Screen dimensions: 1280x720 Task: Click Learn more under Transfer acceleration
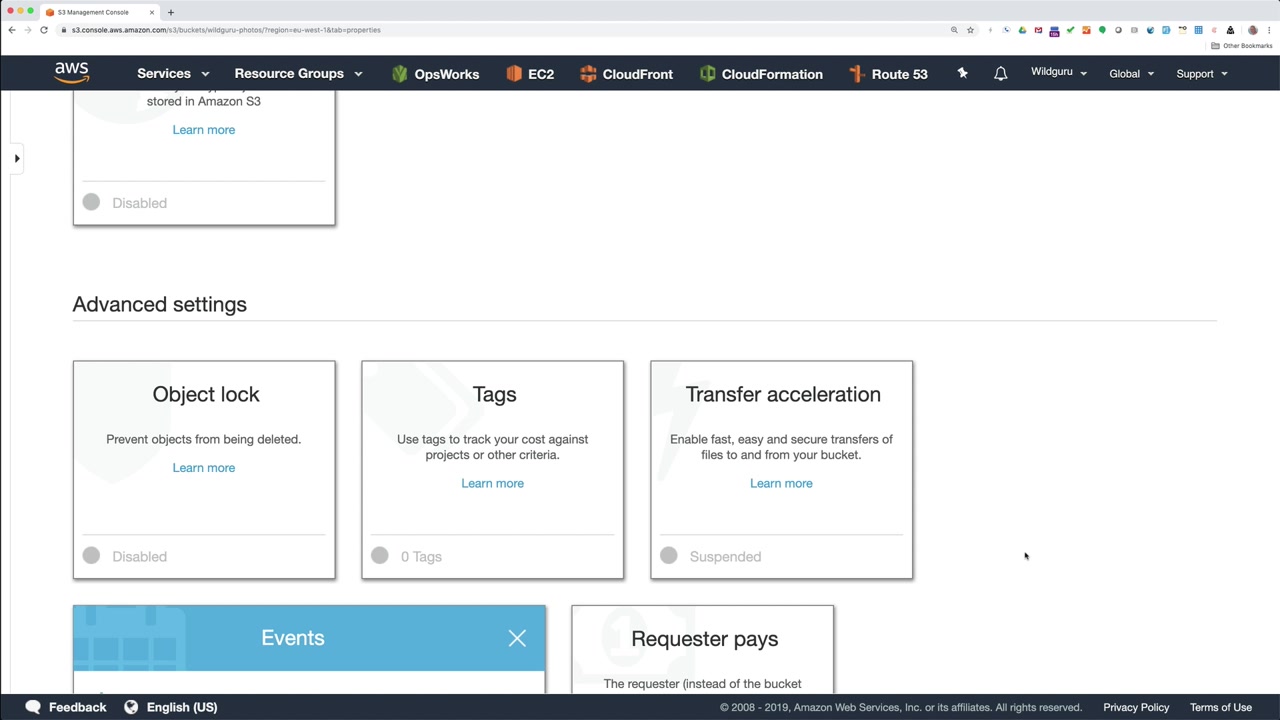781,483
